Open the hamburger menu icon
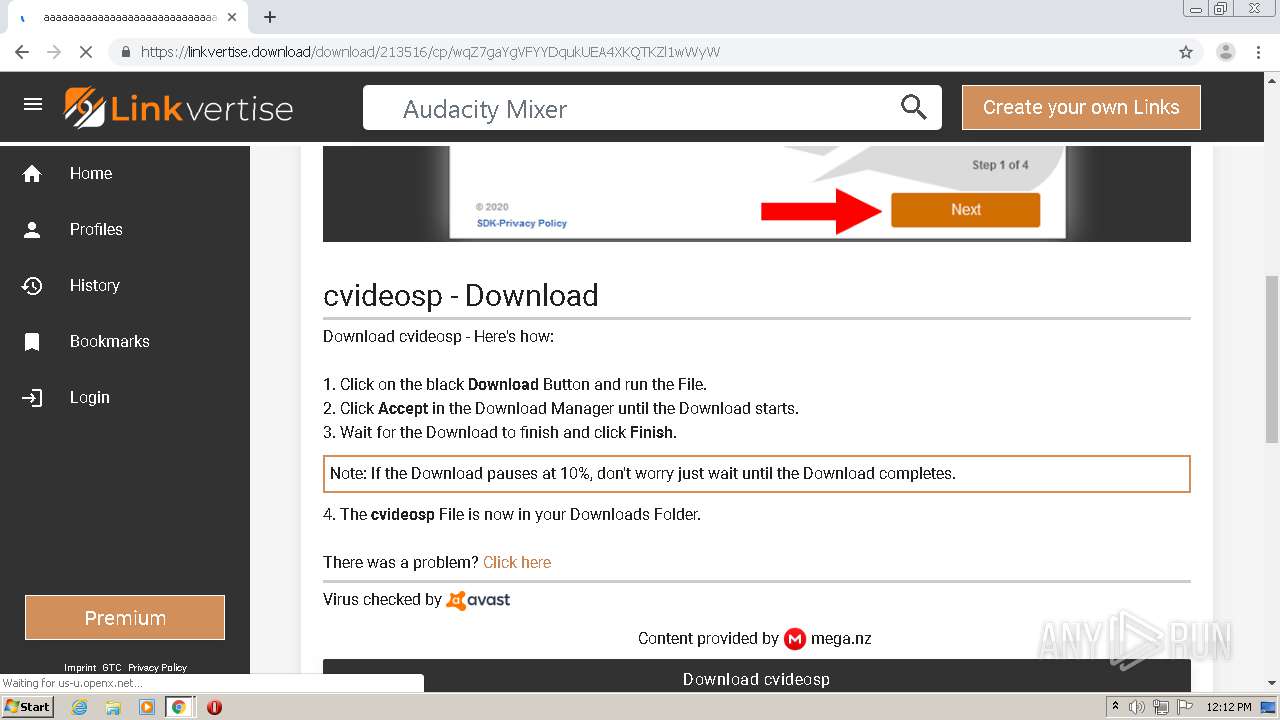 [x=33, y=104]
